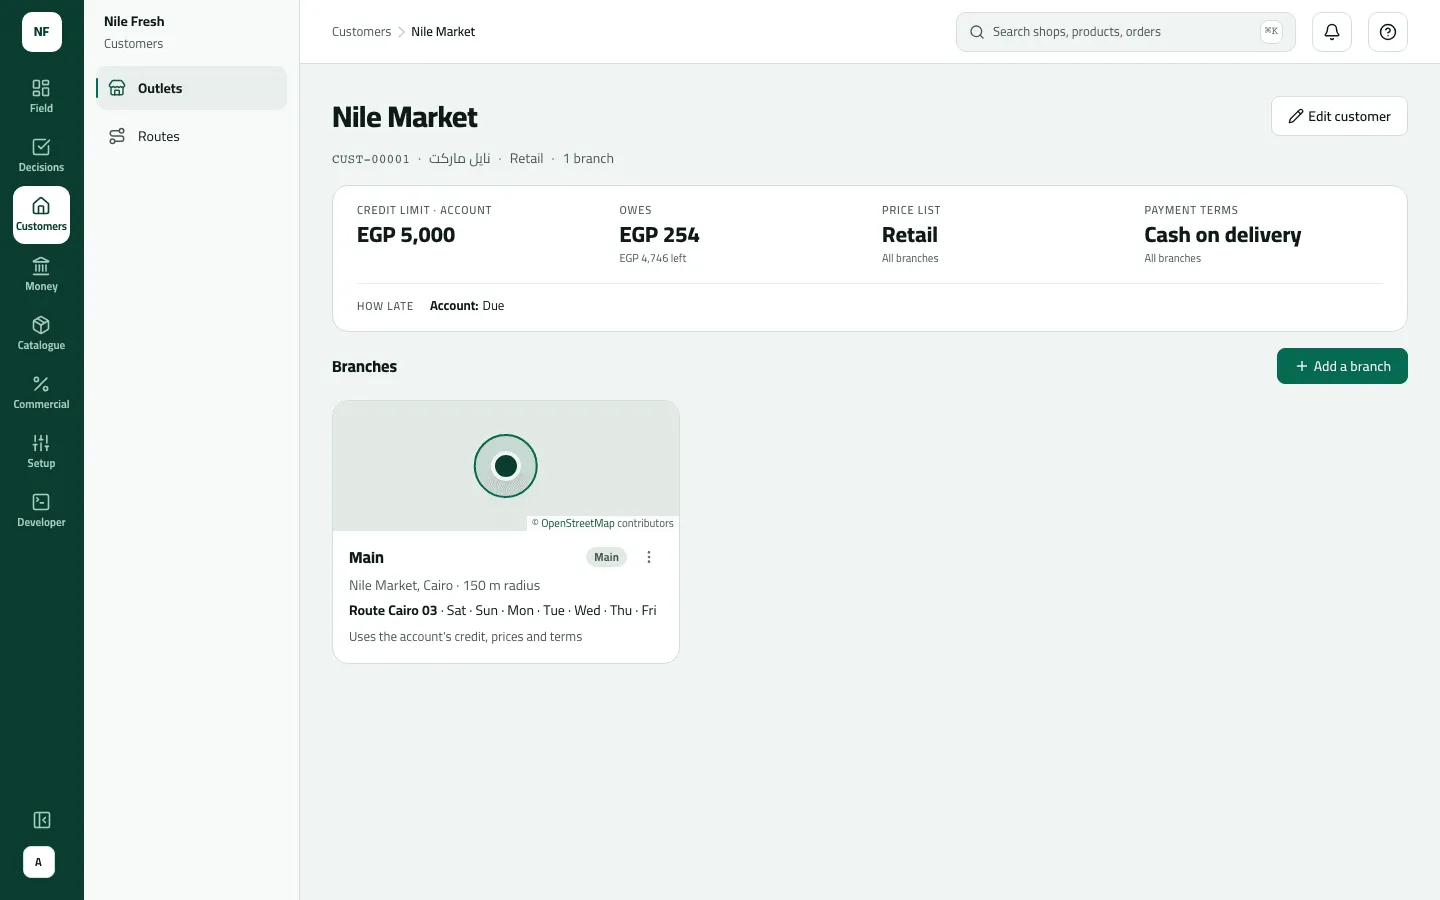Click the customer ID CUST-00001
1440x900 pixels.
point(371,159)
